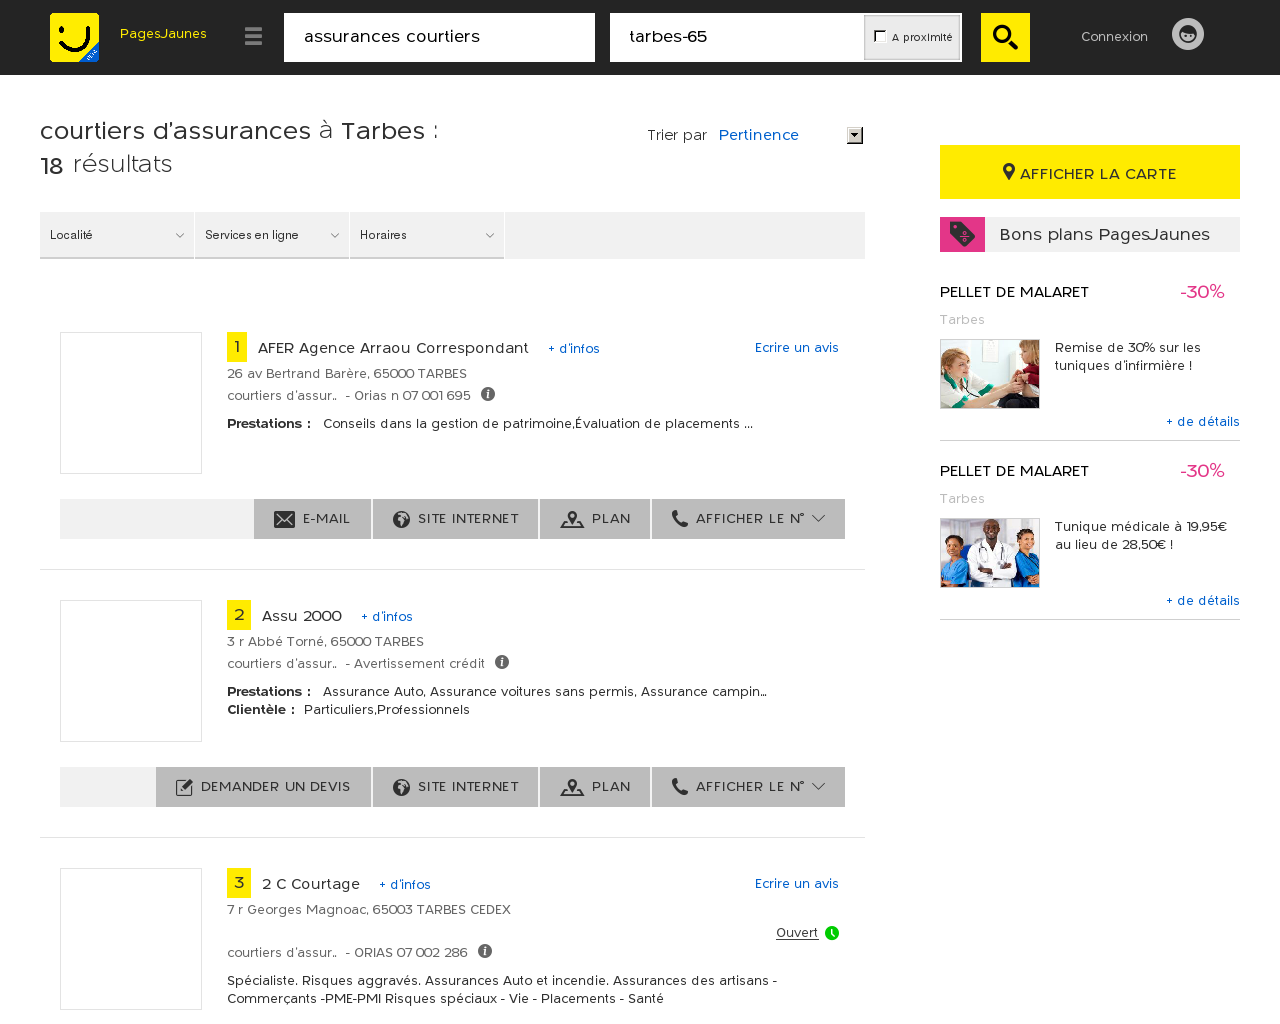Click the yellow search magnifier button
This screenshot has height=1024, width=1280.
(x=1005, y=37)
